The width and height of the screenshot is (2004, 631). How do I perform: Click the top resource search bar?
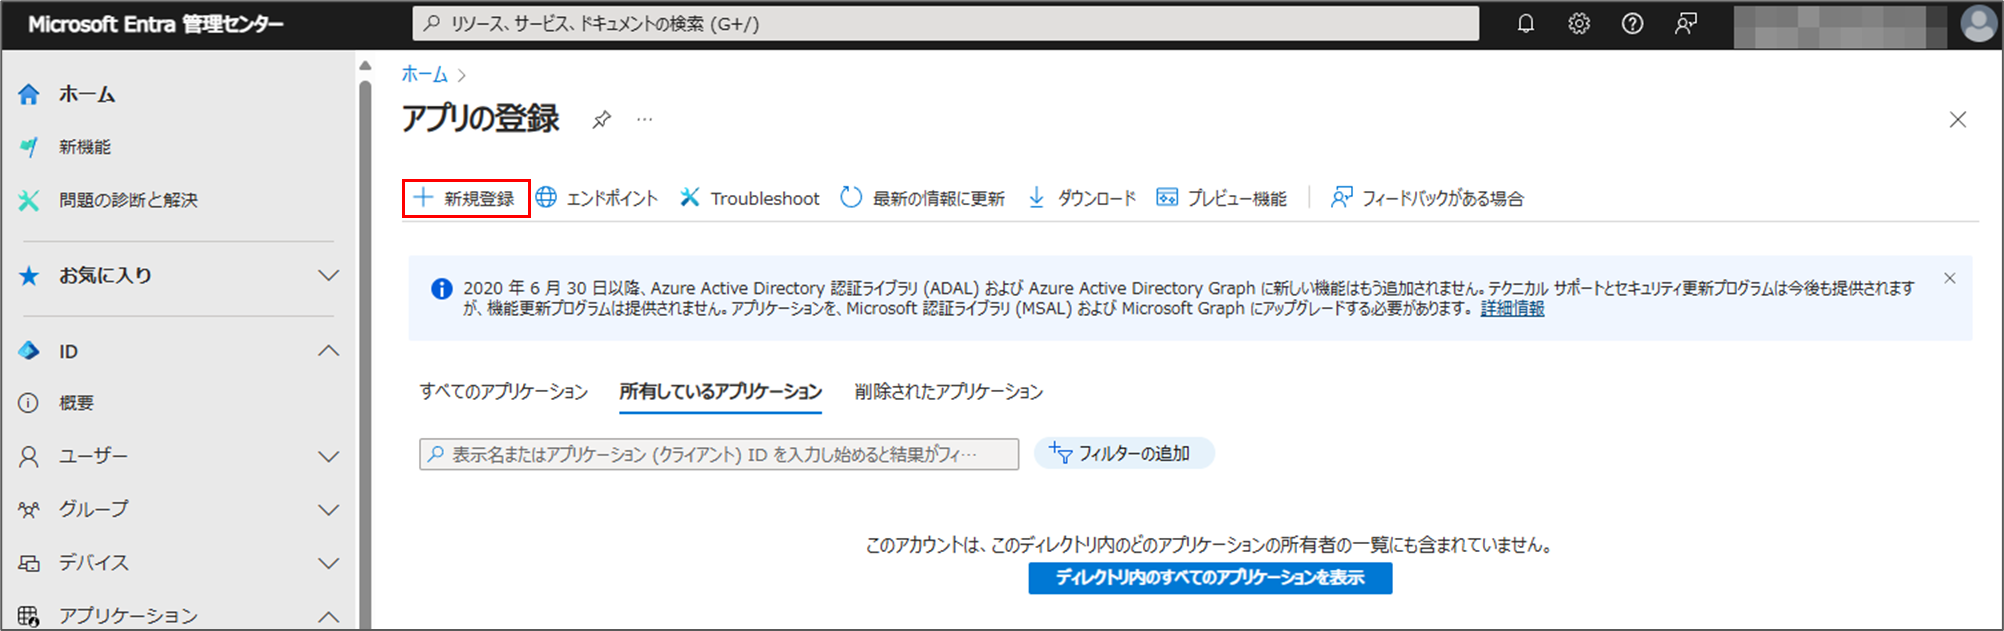946,23
